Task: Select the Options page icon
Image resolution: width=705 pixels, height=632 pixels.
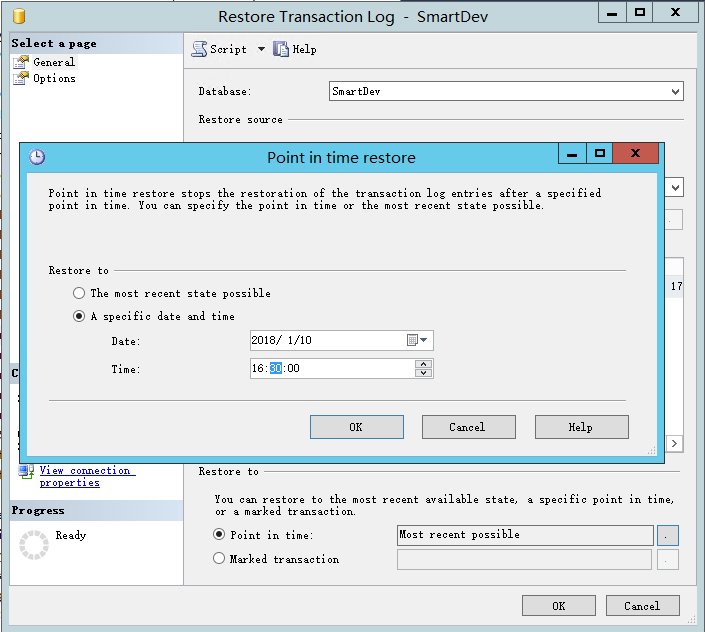Action: point(21,78)
